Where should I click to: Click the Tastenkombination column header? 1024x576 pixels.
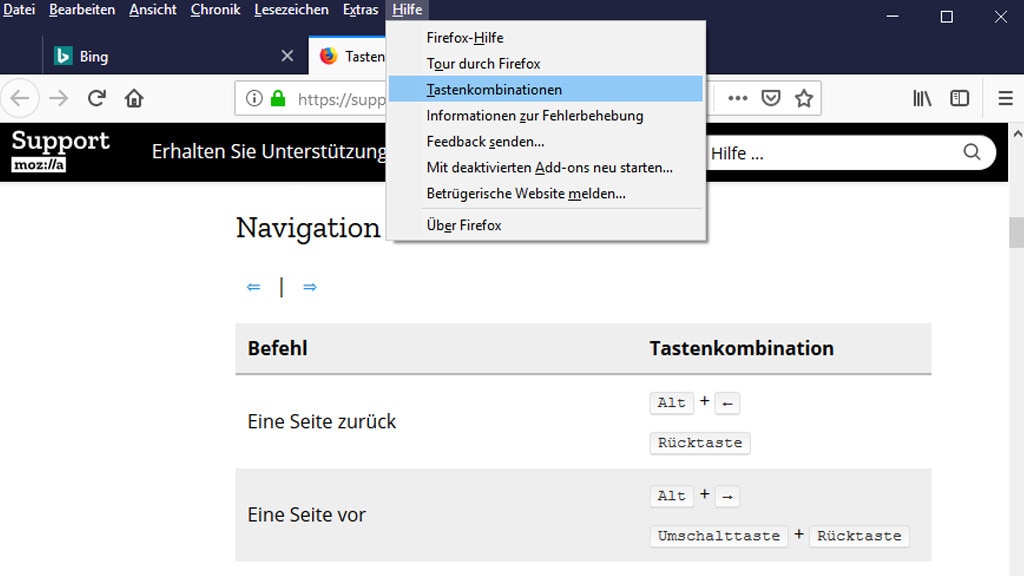[x=741, y=348]
